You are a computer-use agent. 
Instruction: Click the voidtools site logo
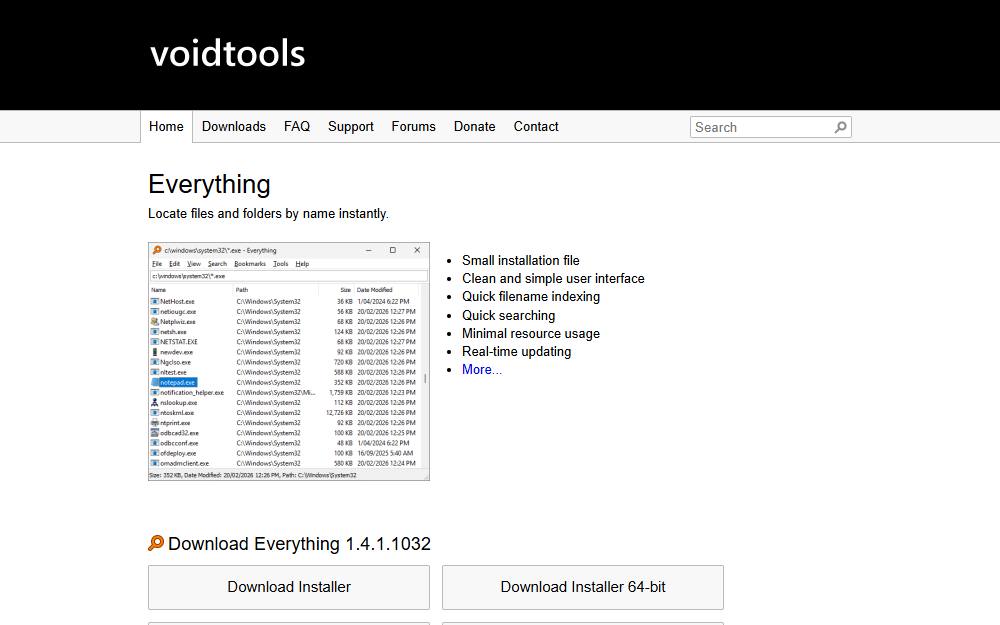tap(228, 53)
